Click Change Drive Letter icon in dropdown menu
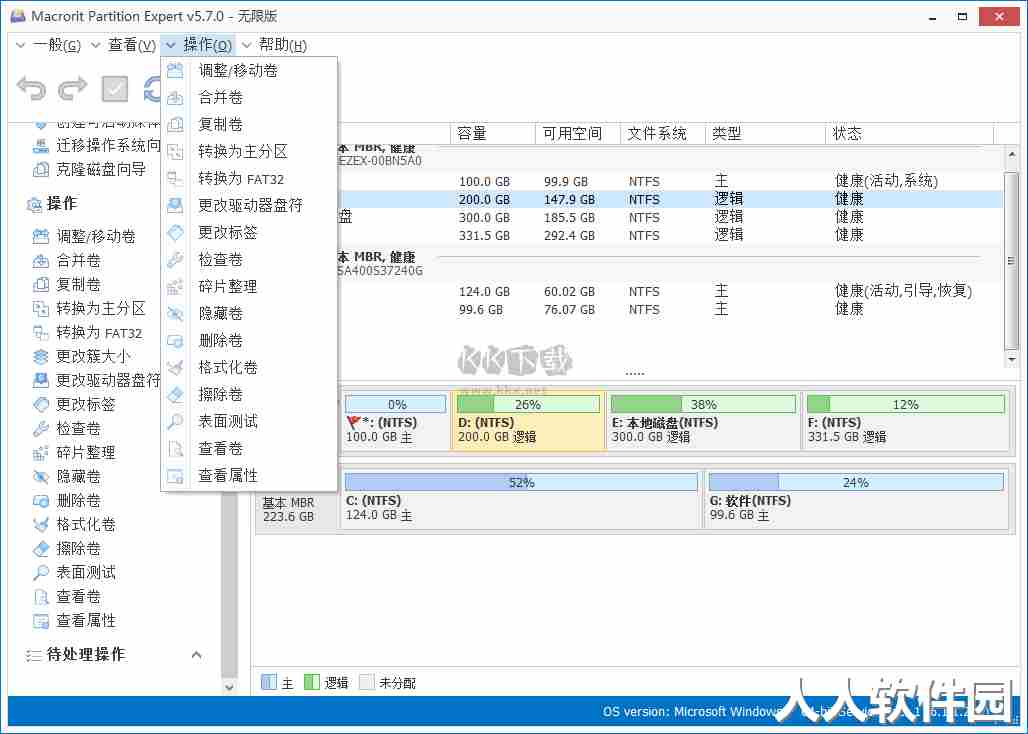 click(175, 206)
